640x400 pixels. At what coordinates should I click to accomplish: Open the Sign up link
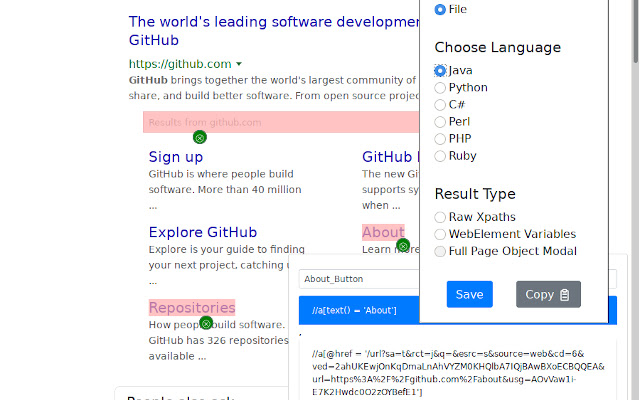click(176, 157)
